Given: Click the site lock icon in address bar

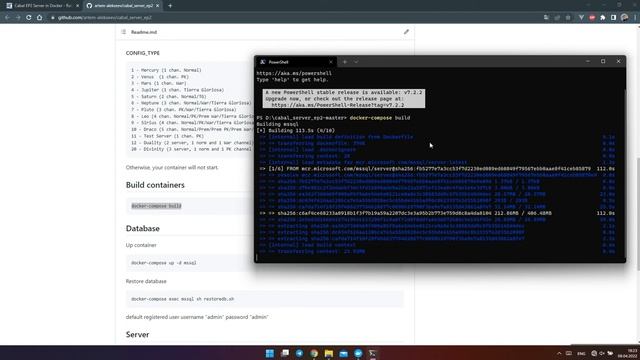Looking at the screenshot, I should point(53,18).
